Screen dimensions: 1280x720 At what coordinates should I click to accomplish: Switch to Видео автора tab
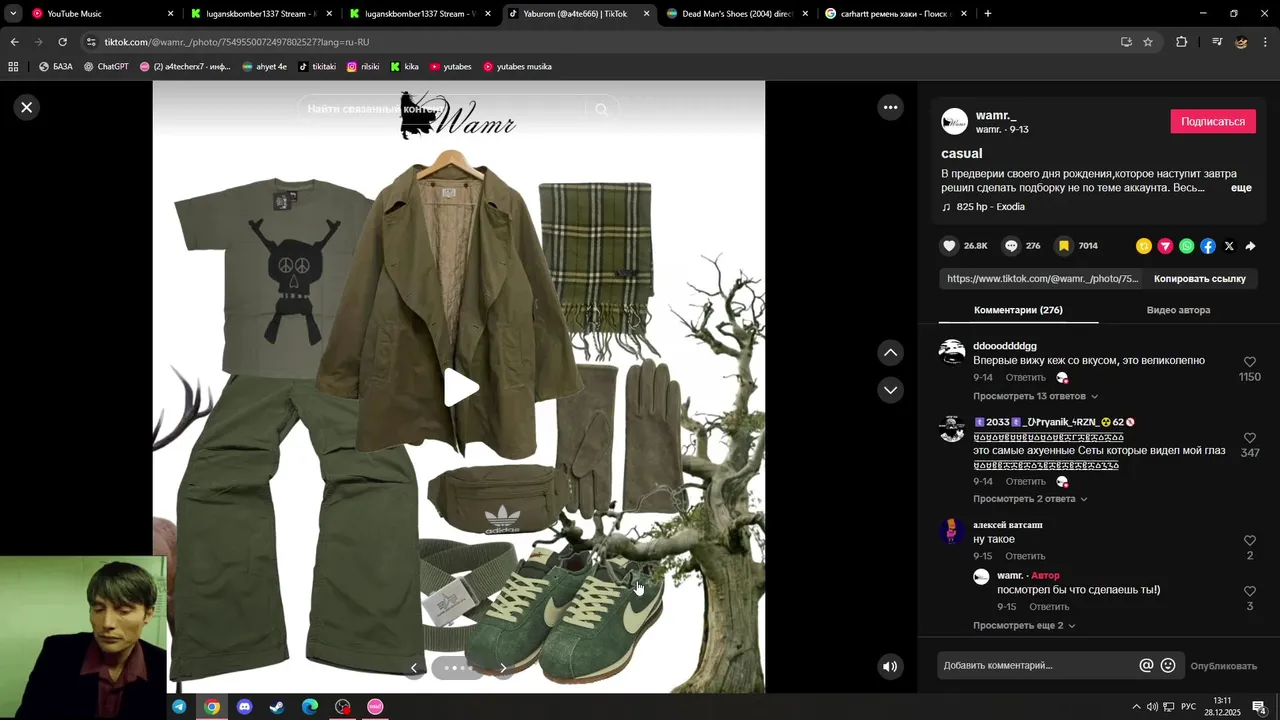pos(1178,310)
